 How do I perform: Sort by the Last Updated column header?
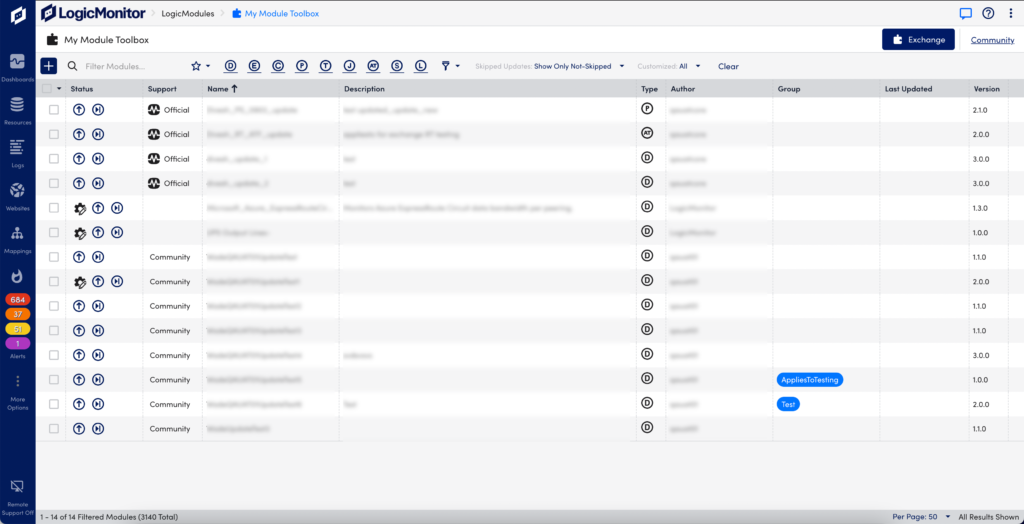[x=908, y=89]
